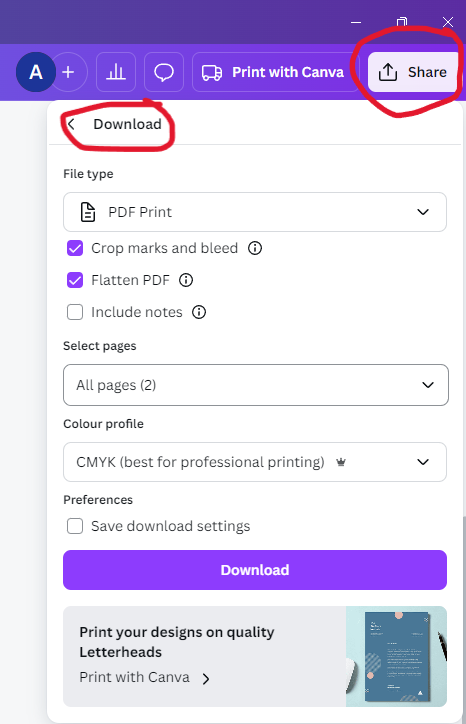The width and height of the screenshot is (466, 724).
Task: Open the CMYK colour profile dropdown
Action: coord(255,462)
